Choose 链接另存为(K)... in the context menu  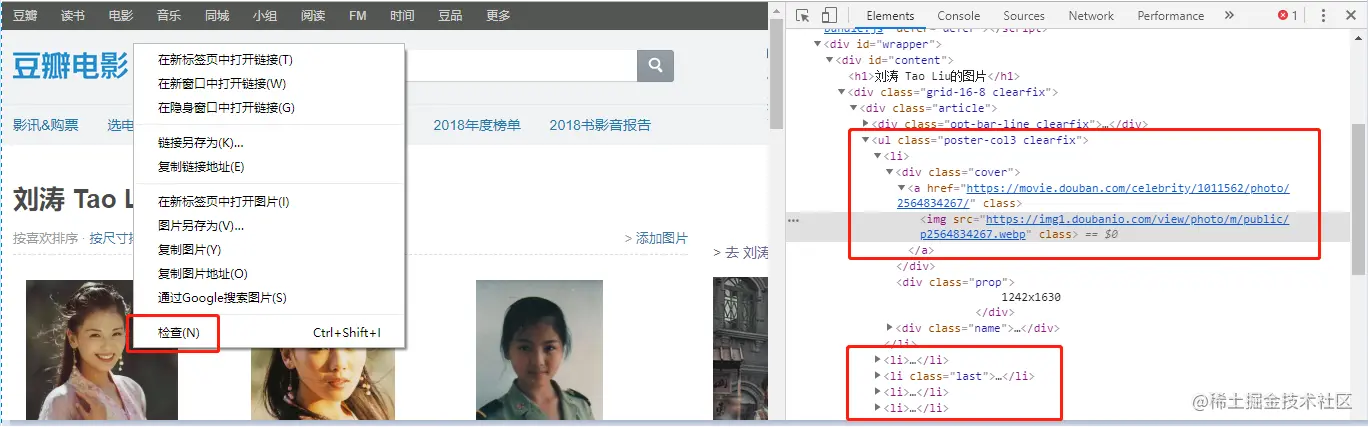pos(269,143)
